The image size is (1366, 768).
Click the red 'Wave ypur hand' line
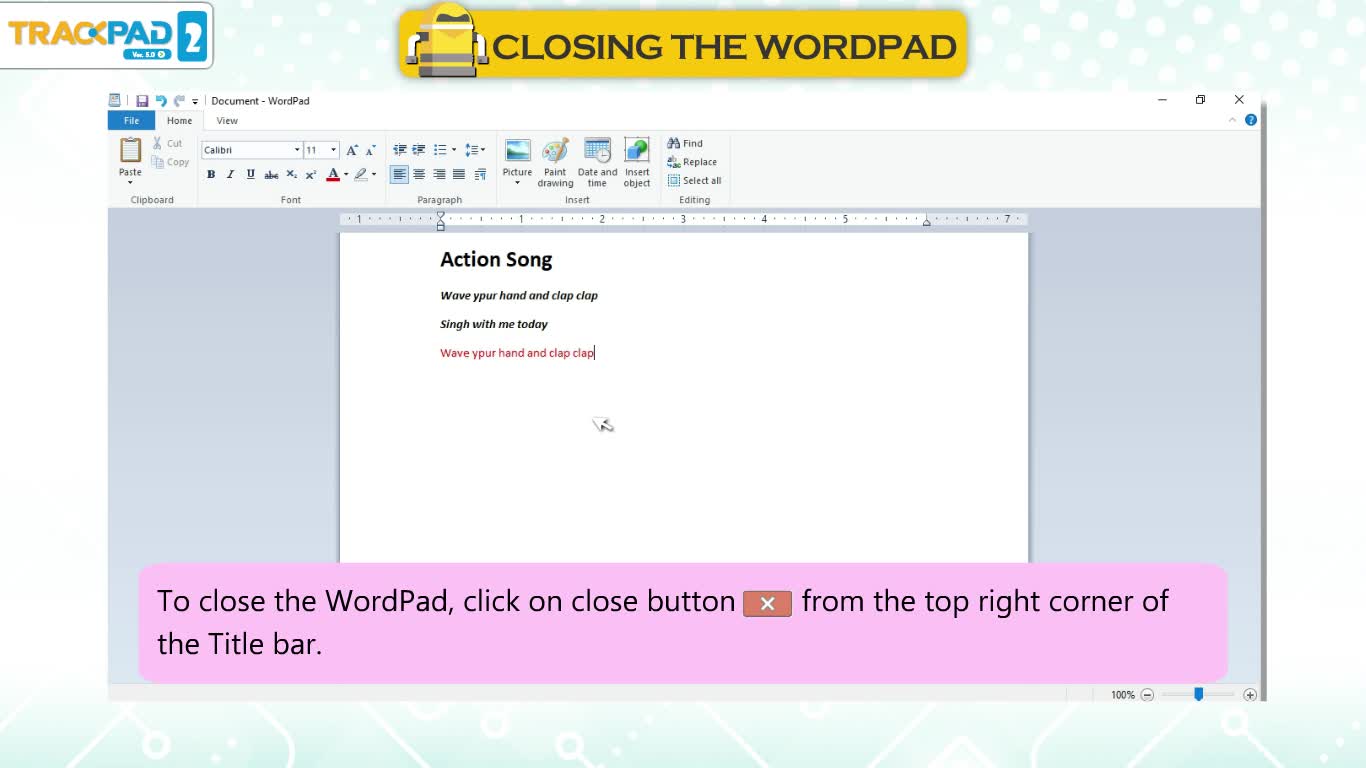coord(517,353)
